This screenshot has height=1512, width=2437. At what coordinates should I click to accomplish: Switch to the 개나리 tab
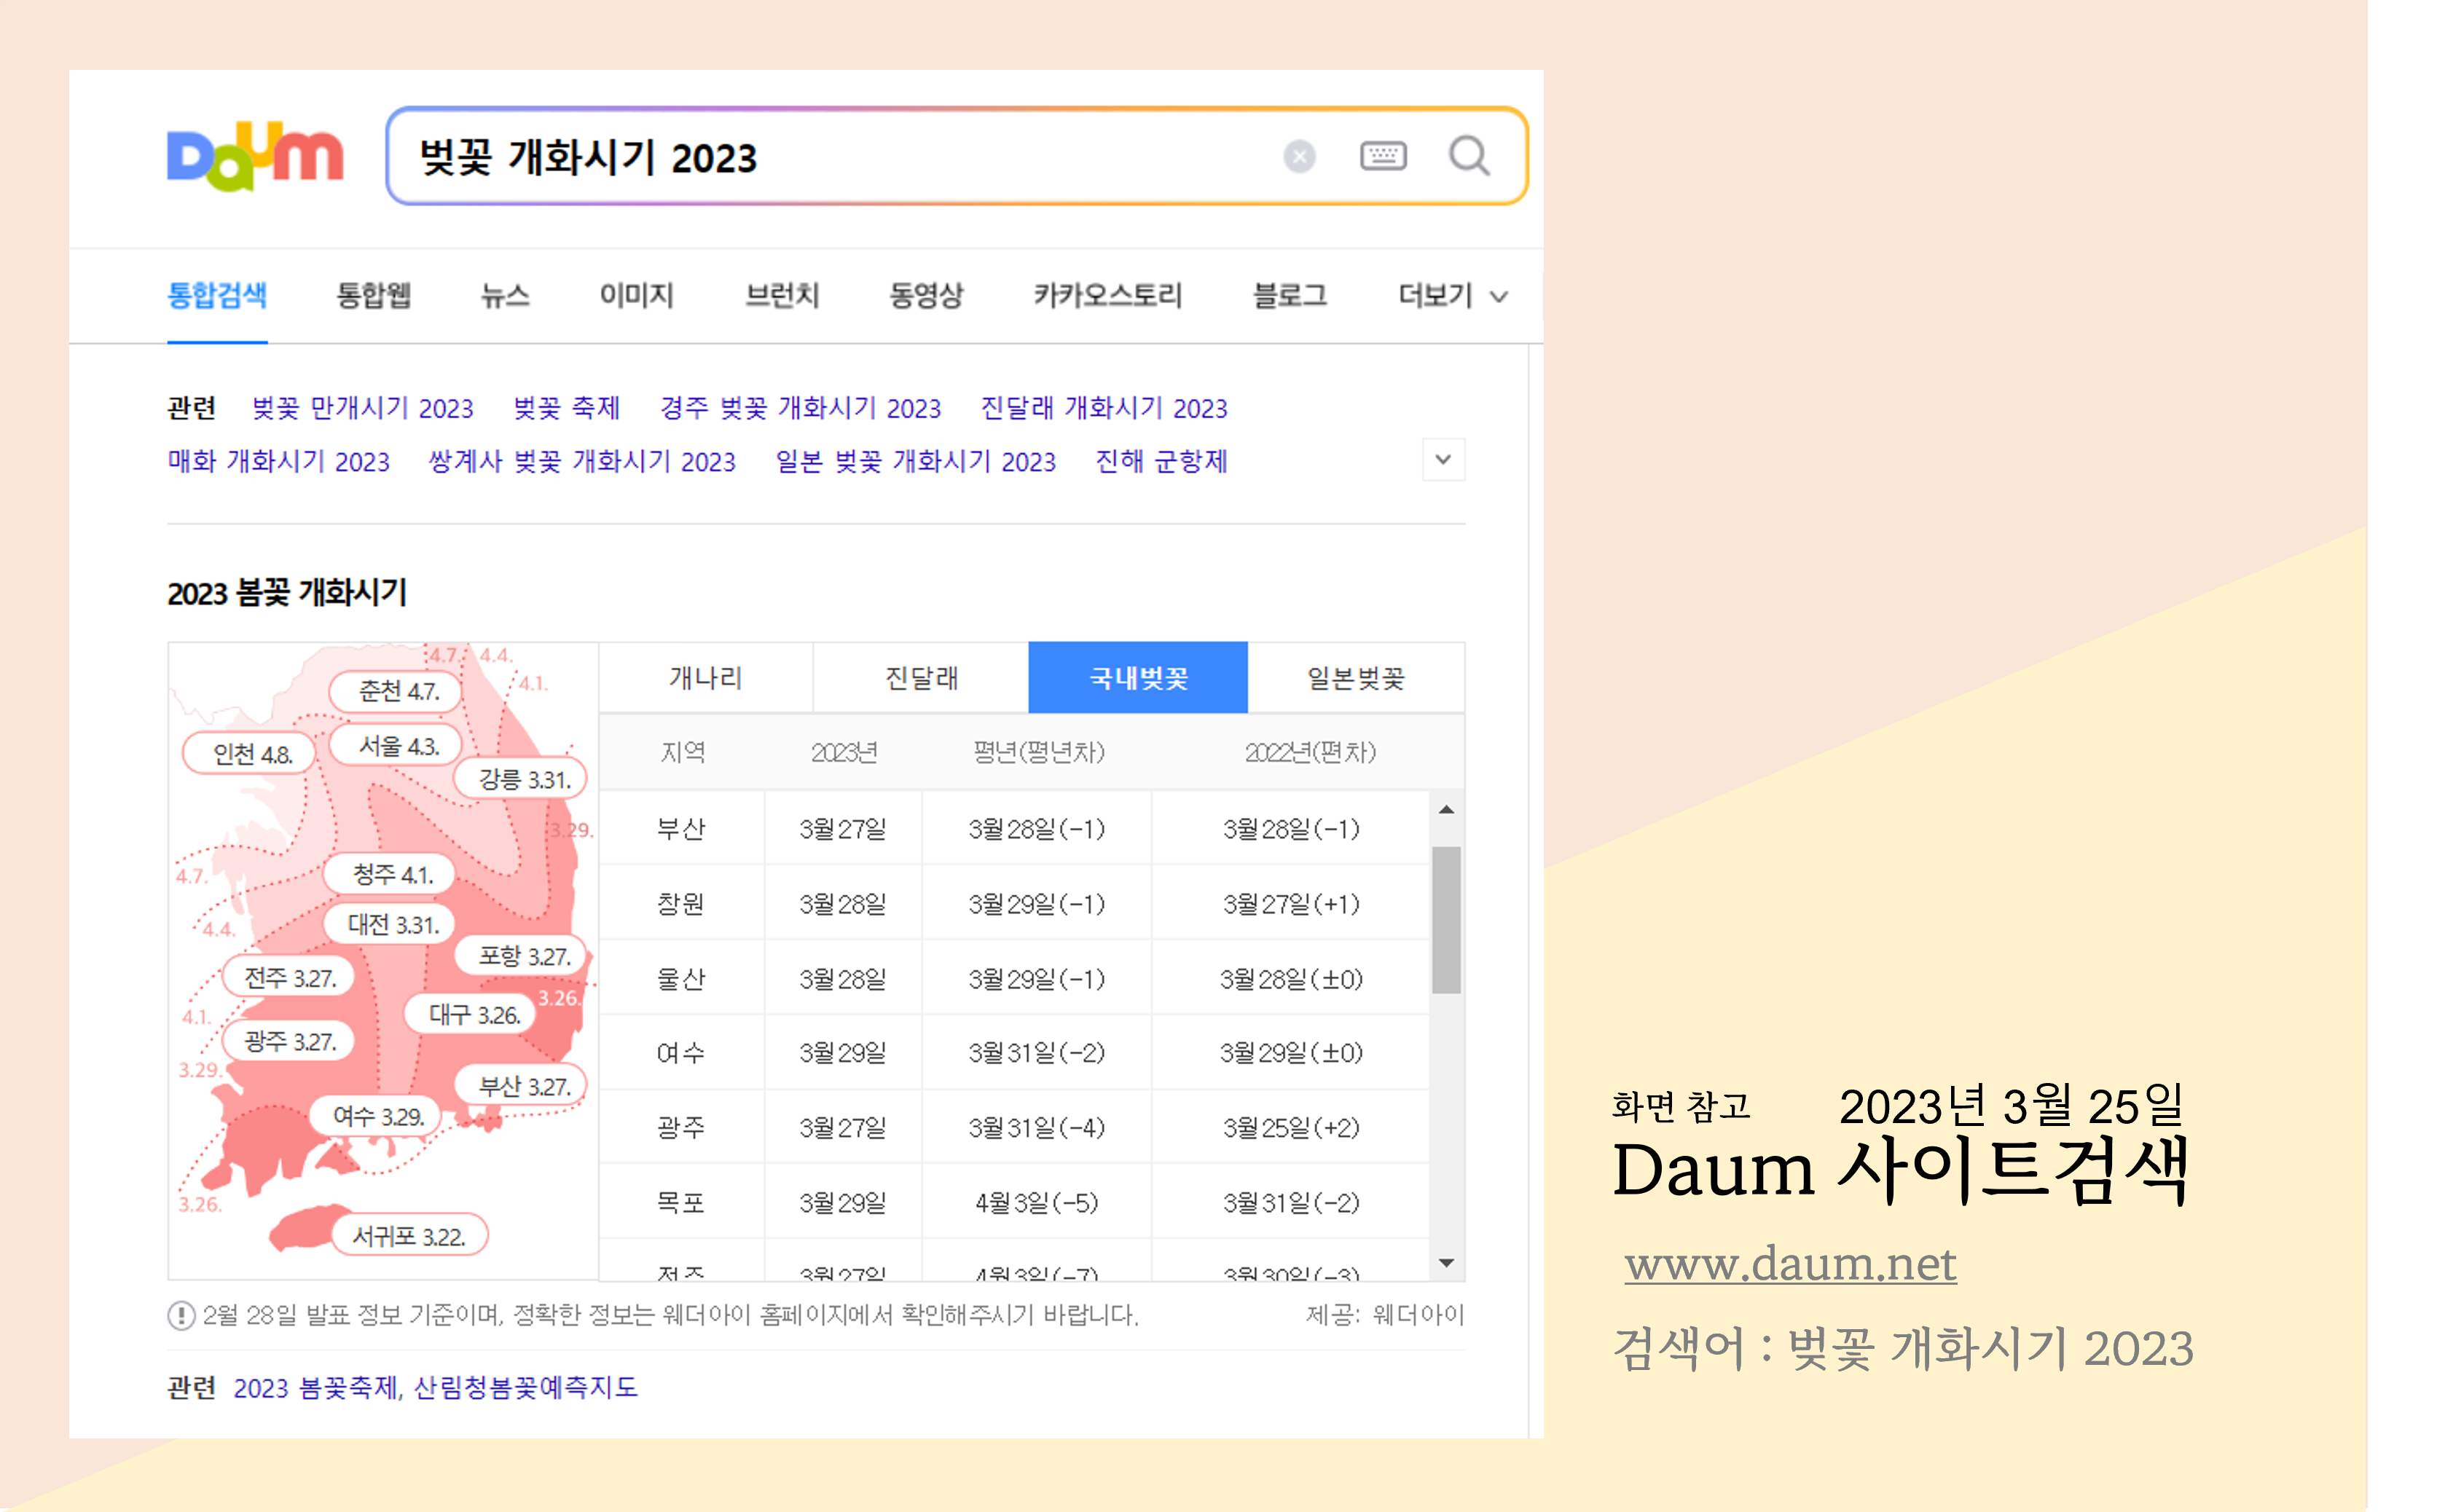coord(705,678)
